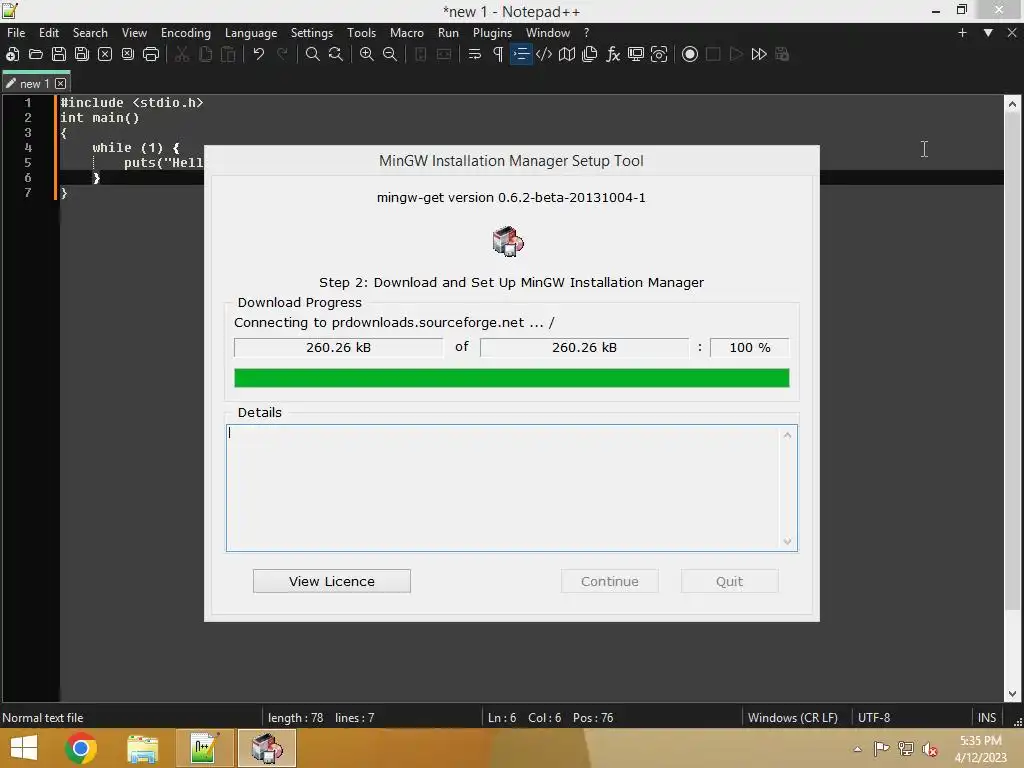Toggle show all characters pilcrow
This screenshot has height=768, width=1024.
tap(498, 54)
